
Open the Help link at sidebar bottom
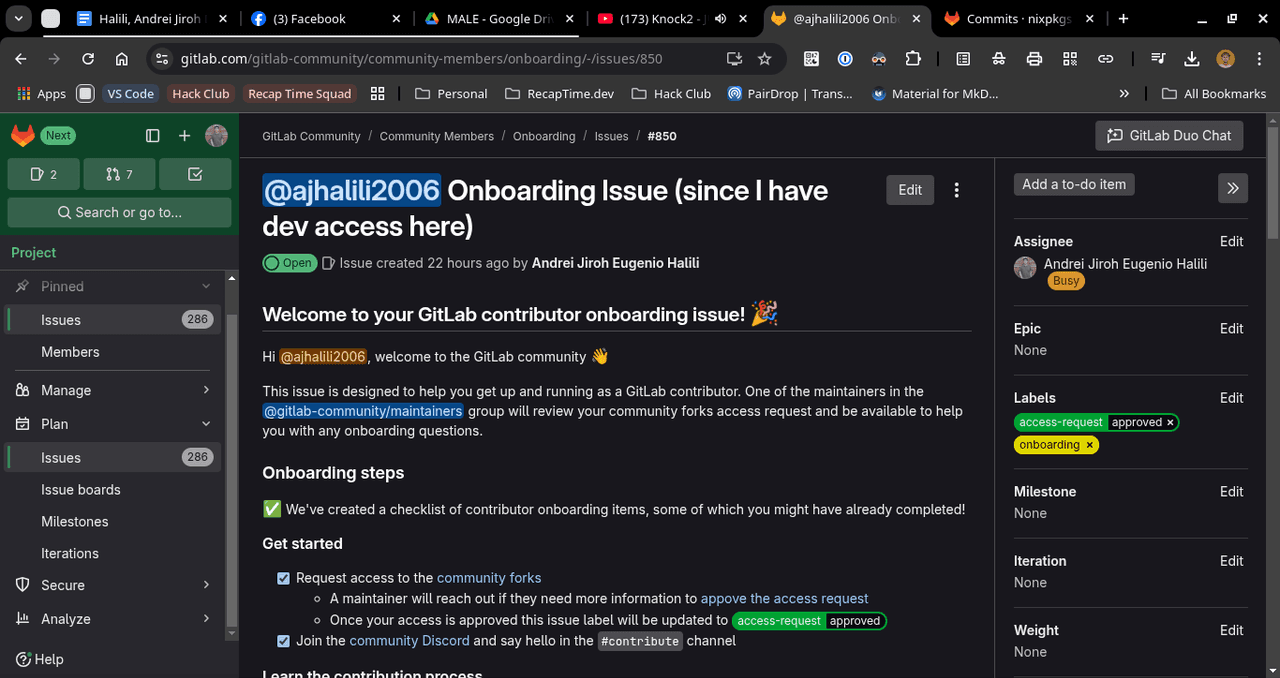pos(40,659)
